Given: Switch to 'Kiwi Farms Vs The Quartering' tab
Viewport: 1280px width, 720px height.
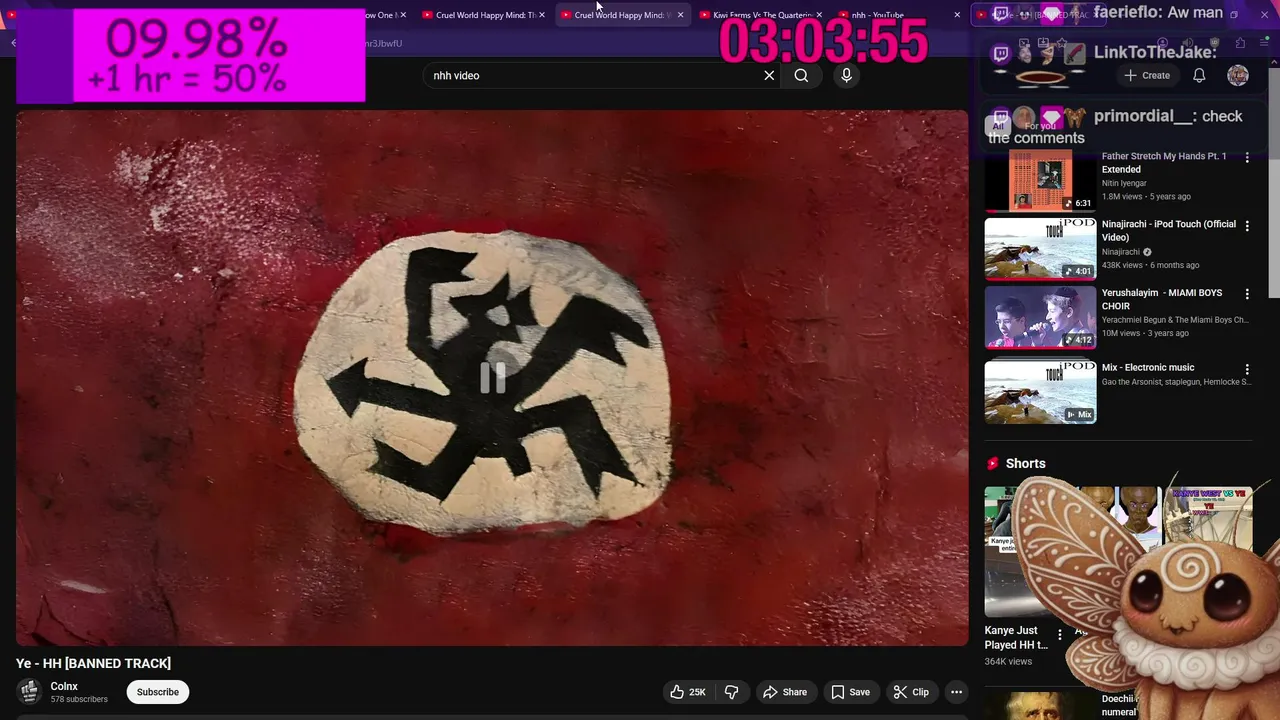Looking at the screenshot, I should (760, 15).
